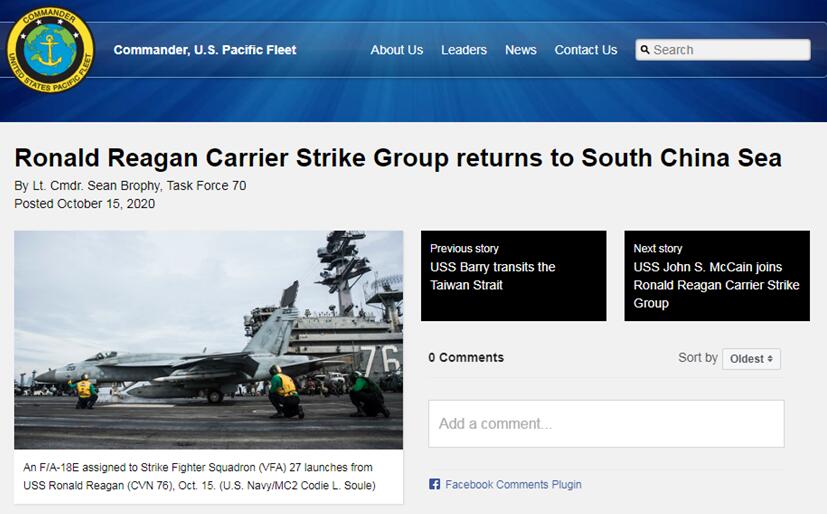Click the author byline Lt. Cmdr. Sean Brophy
This screenshot has width=827, height=514.
click(130, 186)
